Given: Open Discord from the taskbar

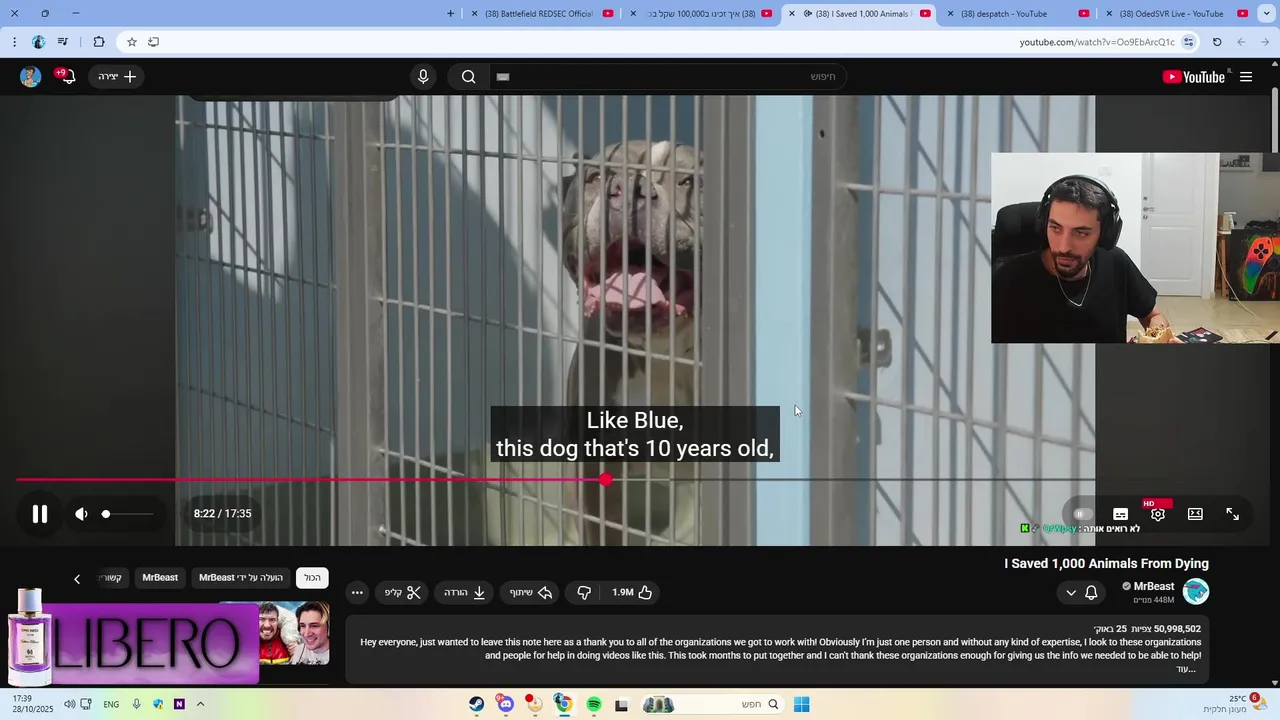Looking at the screenshot, I should [x=506, y=705].
